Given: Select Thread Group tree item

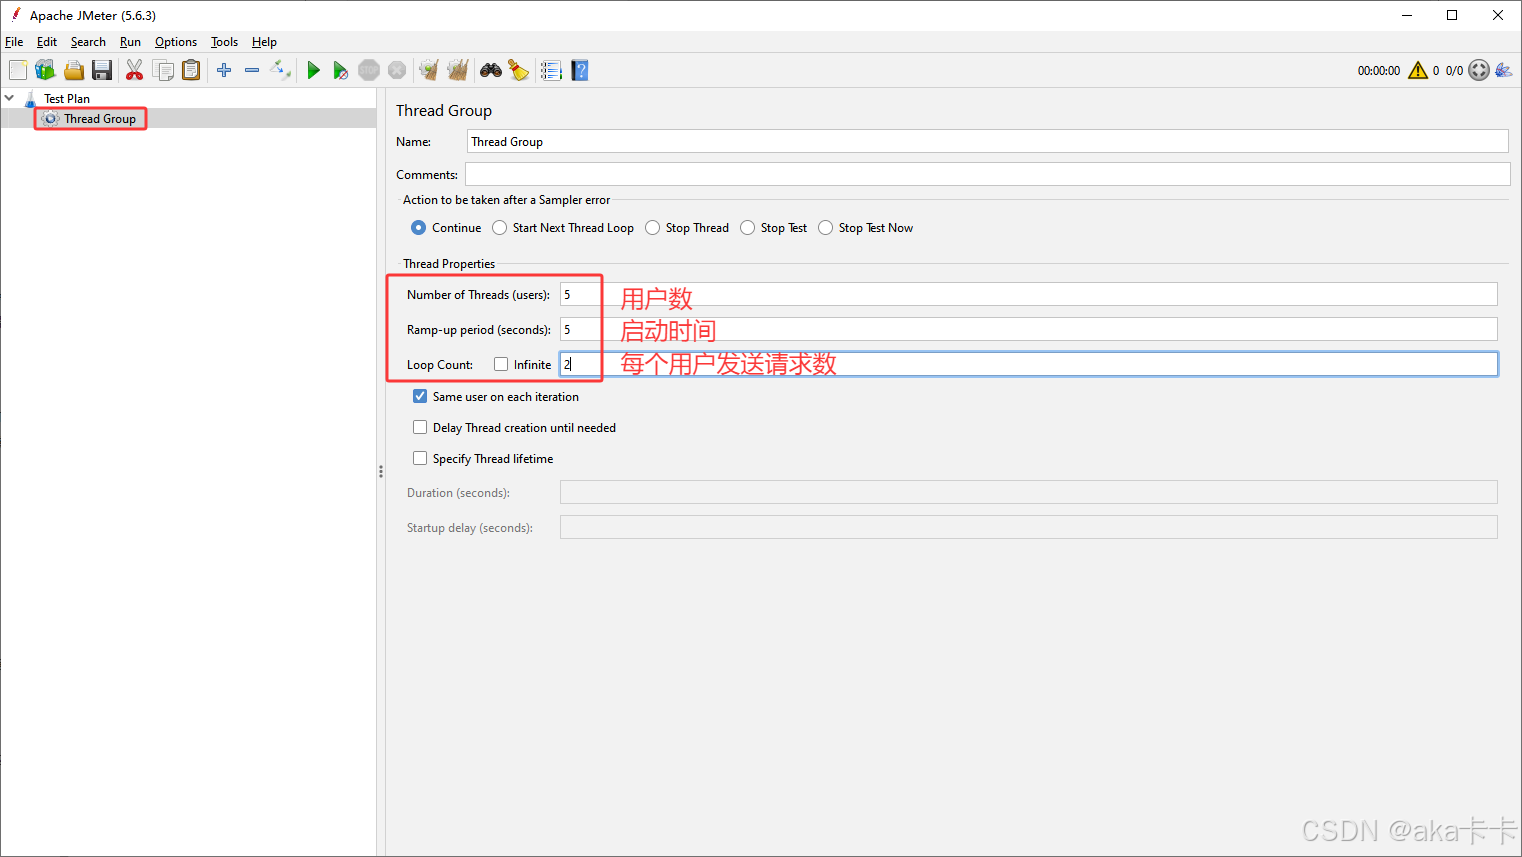Looking at the screenshot, I should (100, 118).
